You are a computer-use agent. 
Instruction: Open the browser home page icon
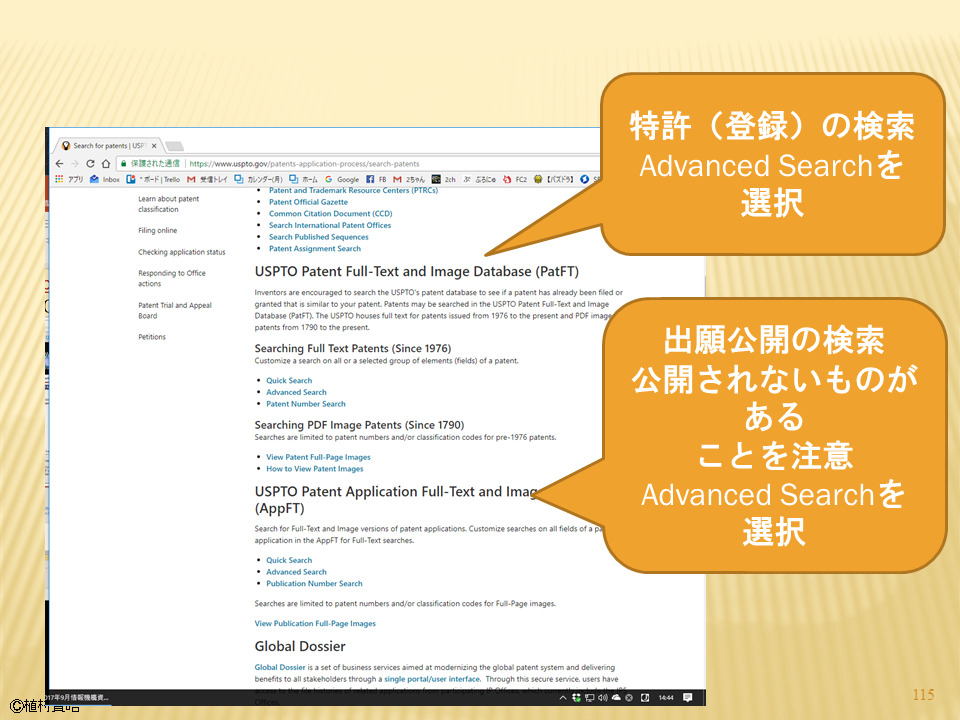pos(105,163)
